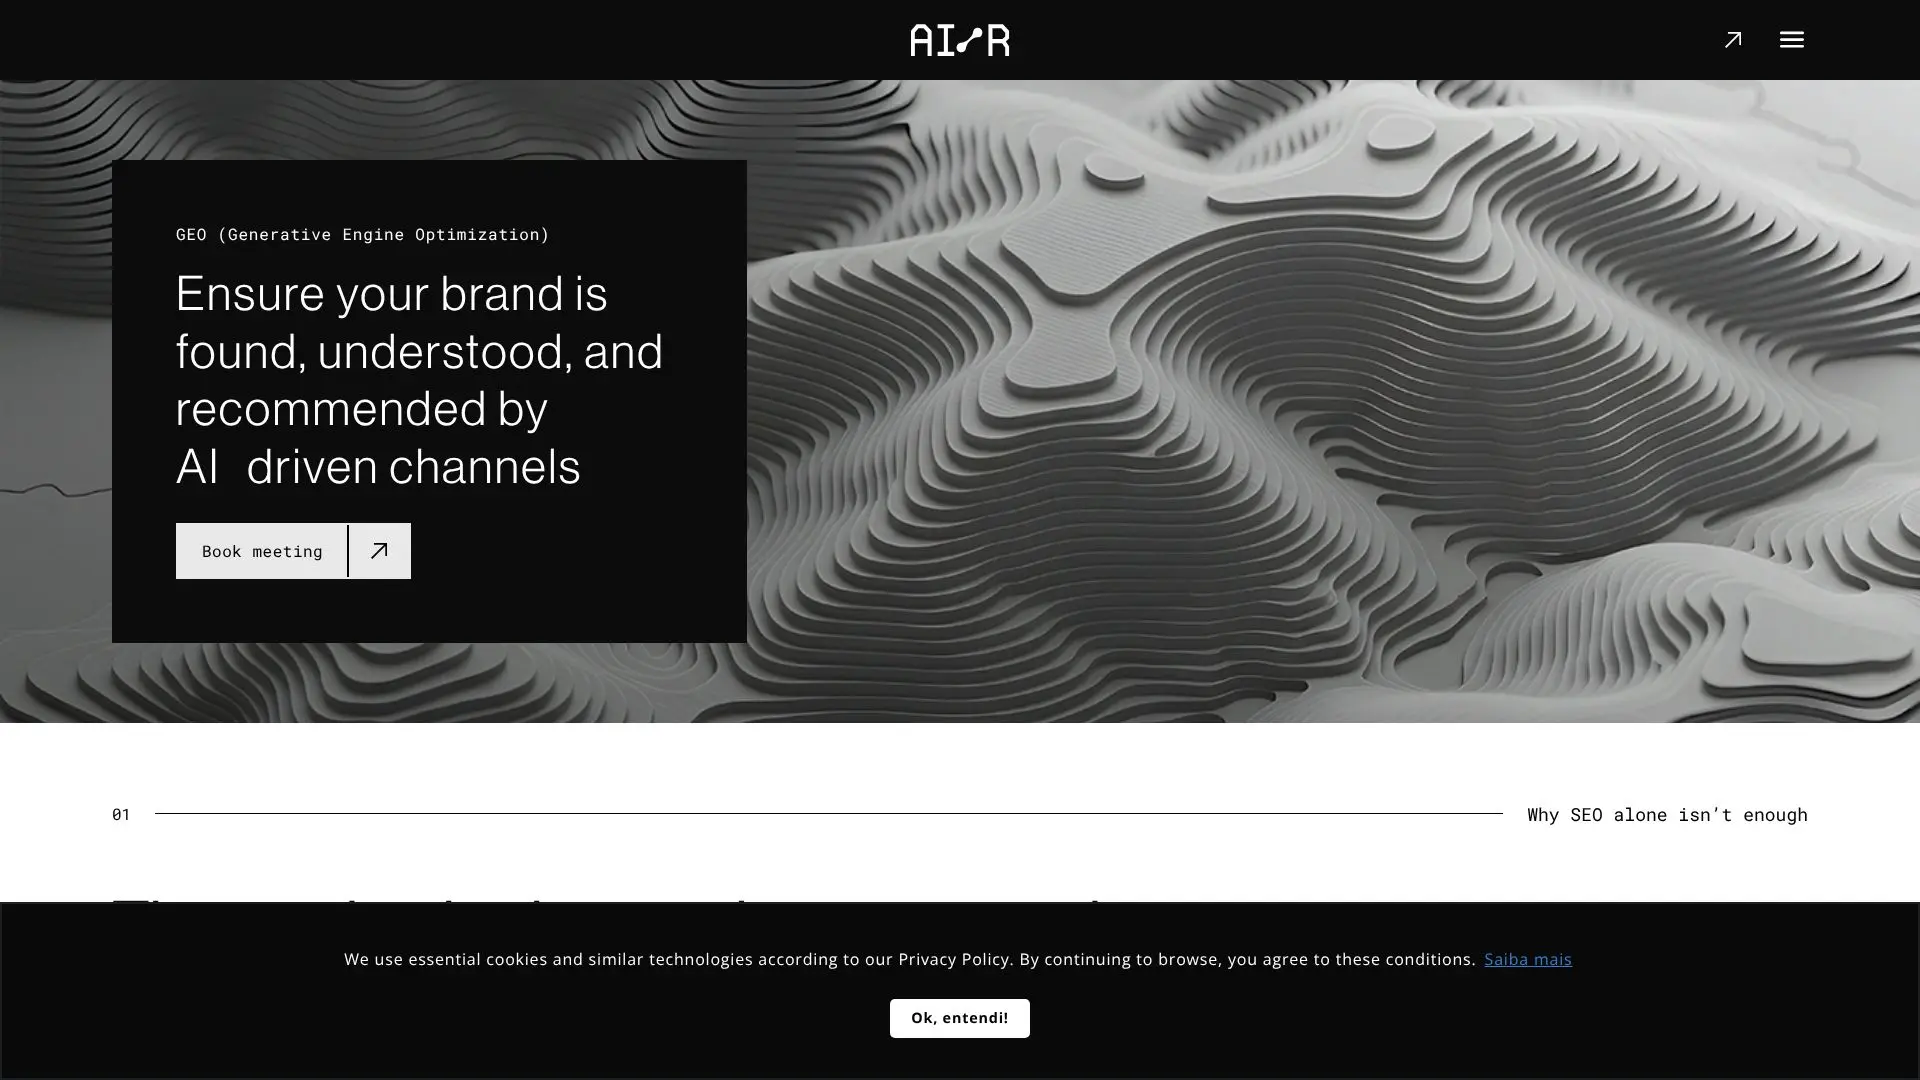The width and height of the screenshot is (1920, 1080).
Task: Accept cookies with Ok, entendi!
Action: 959,1018
